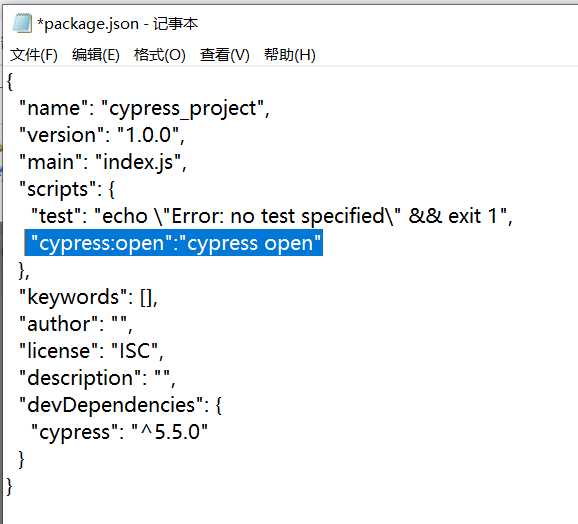The image size is (578, 524).
Task: Click the highlighted "cypress:open" line
Action: (174, 243)
